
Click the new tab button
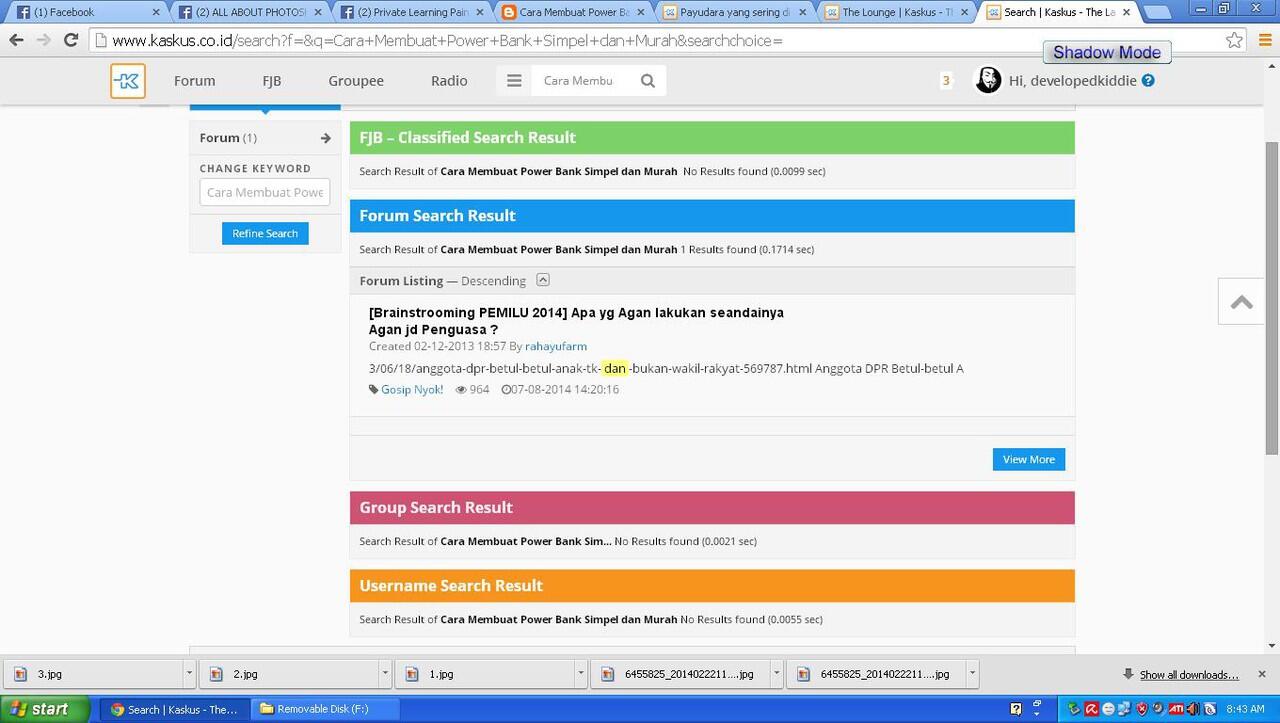1157,13
